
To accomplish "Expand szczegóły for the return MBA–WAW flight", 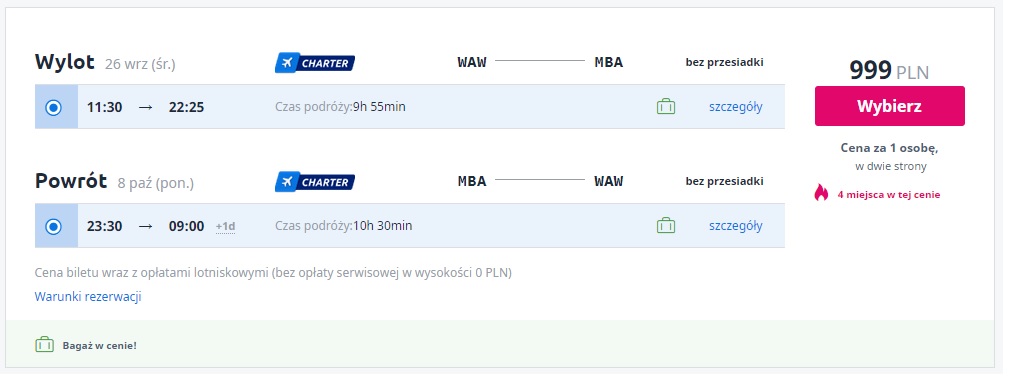I will coord(736,226).
